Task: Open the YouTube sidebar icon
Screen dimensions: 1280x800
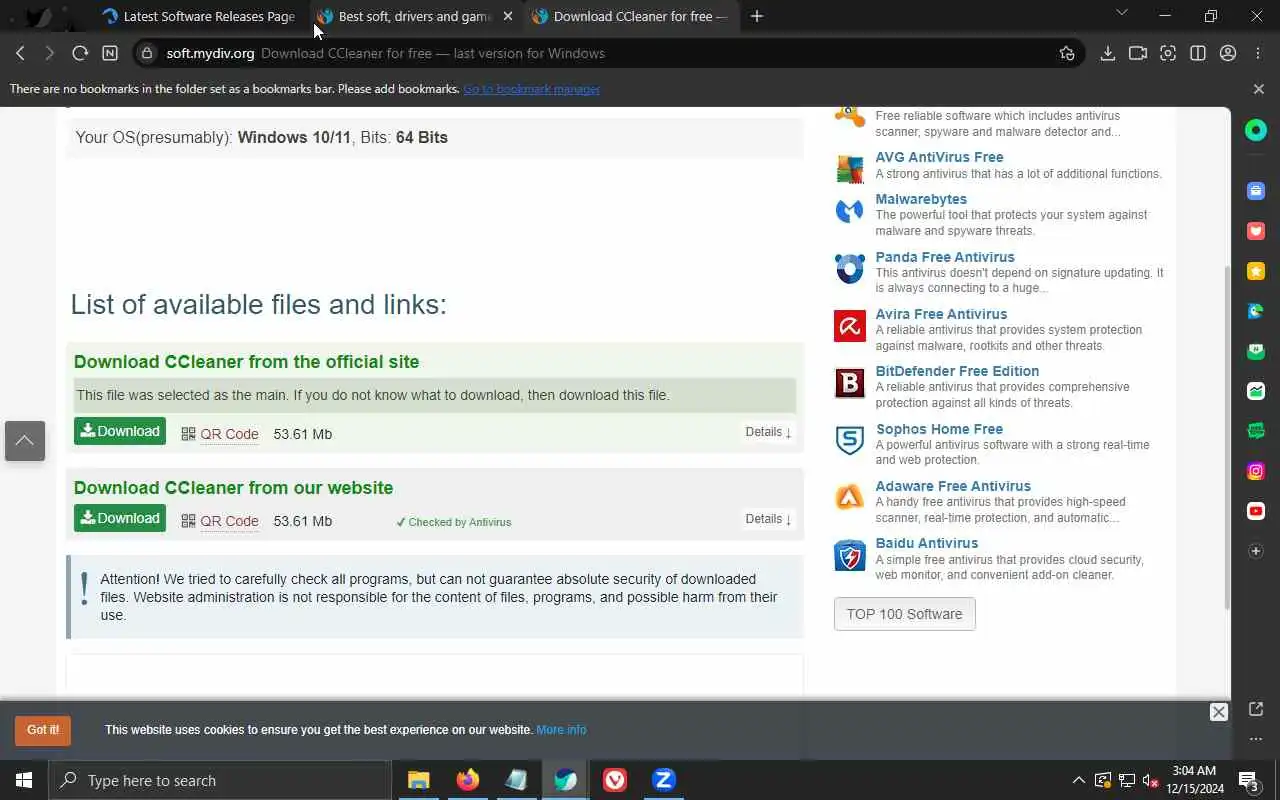Action: [x=1256, y=511]
